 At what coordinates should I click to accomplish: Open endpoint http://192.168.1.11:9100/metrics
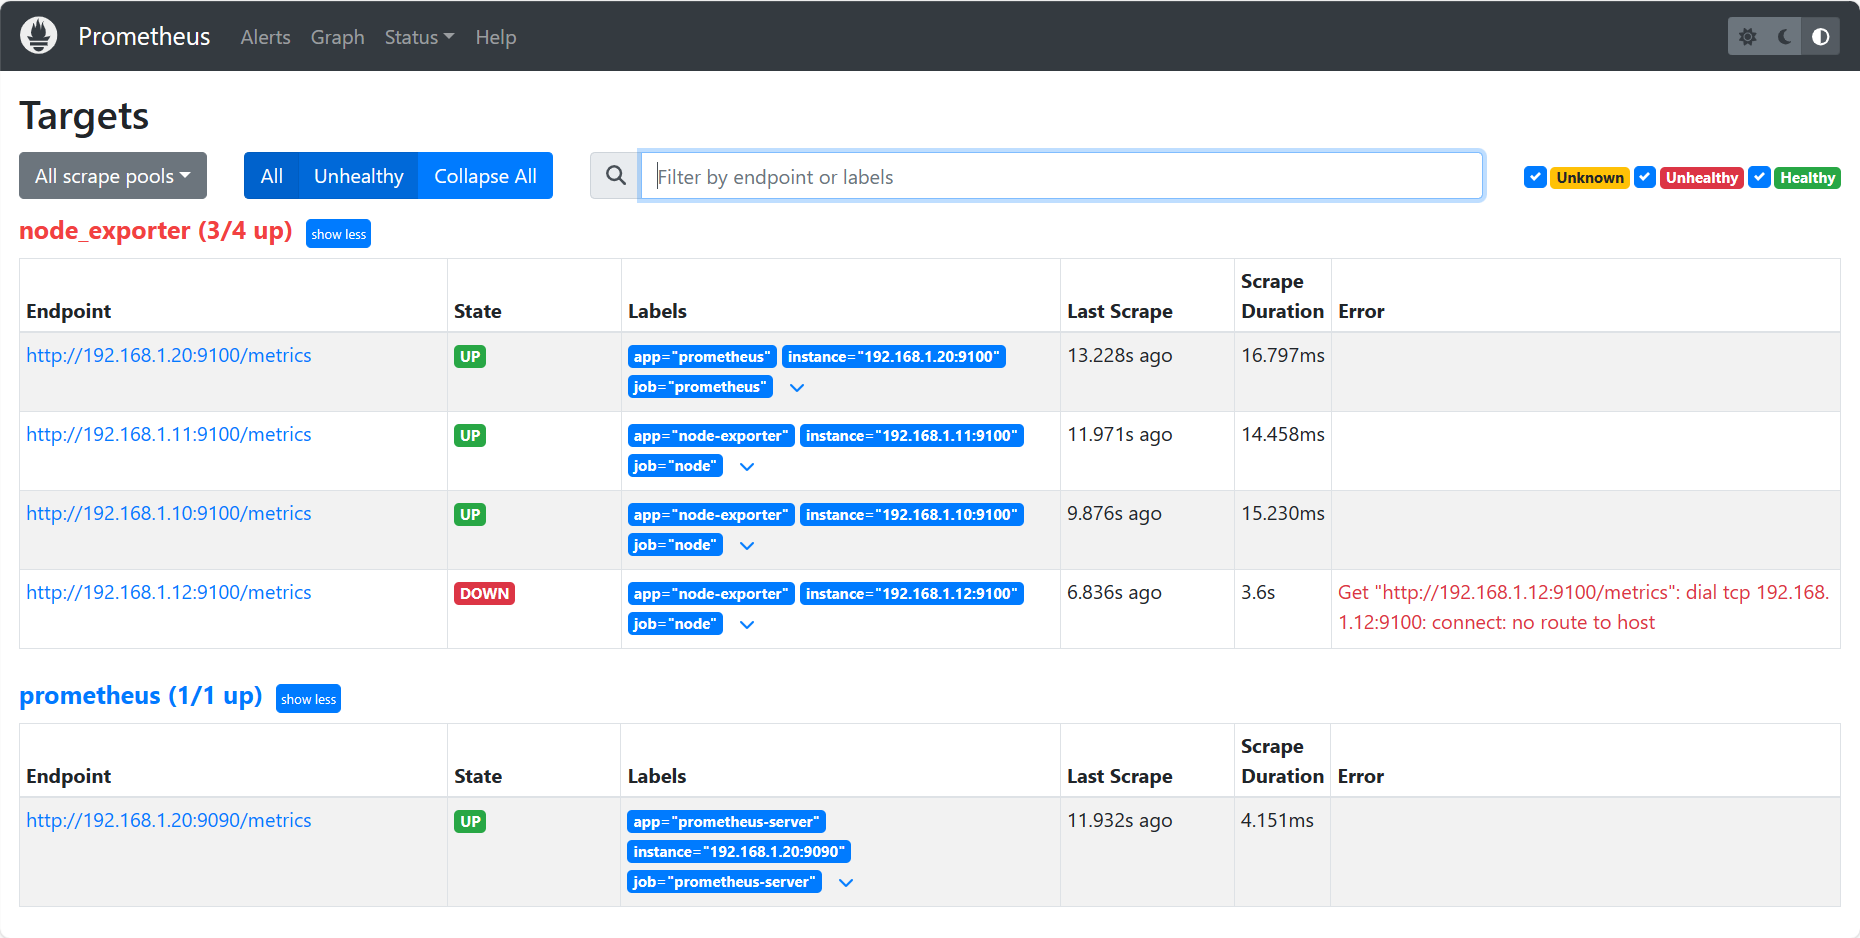(169, 434)
